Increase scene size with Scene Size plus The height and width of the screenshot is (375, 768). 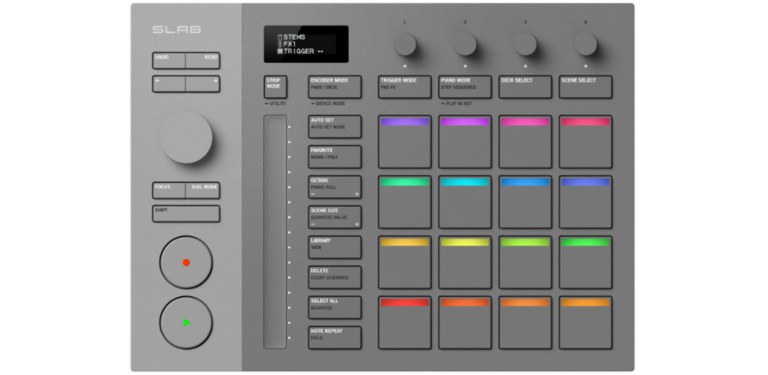[x=357, y=225]
